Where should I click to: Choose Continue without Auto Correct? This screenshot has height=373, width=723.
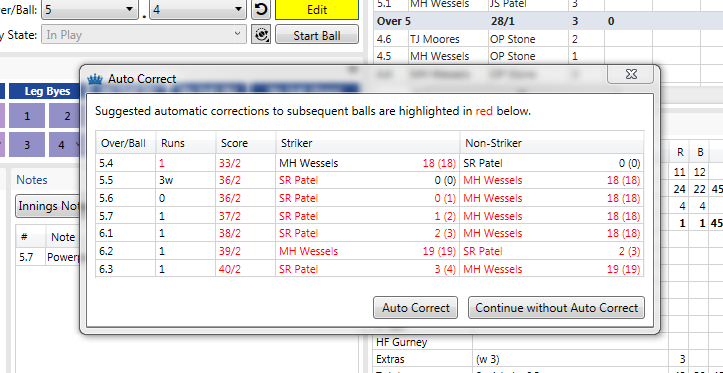click(x=557, y=308)
